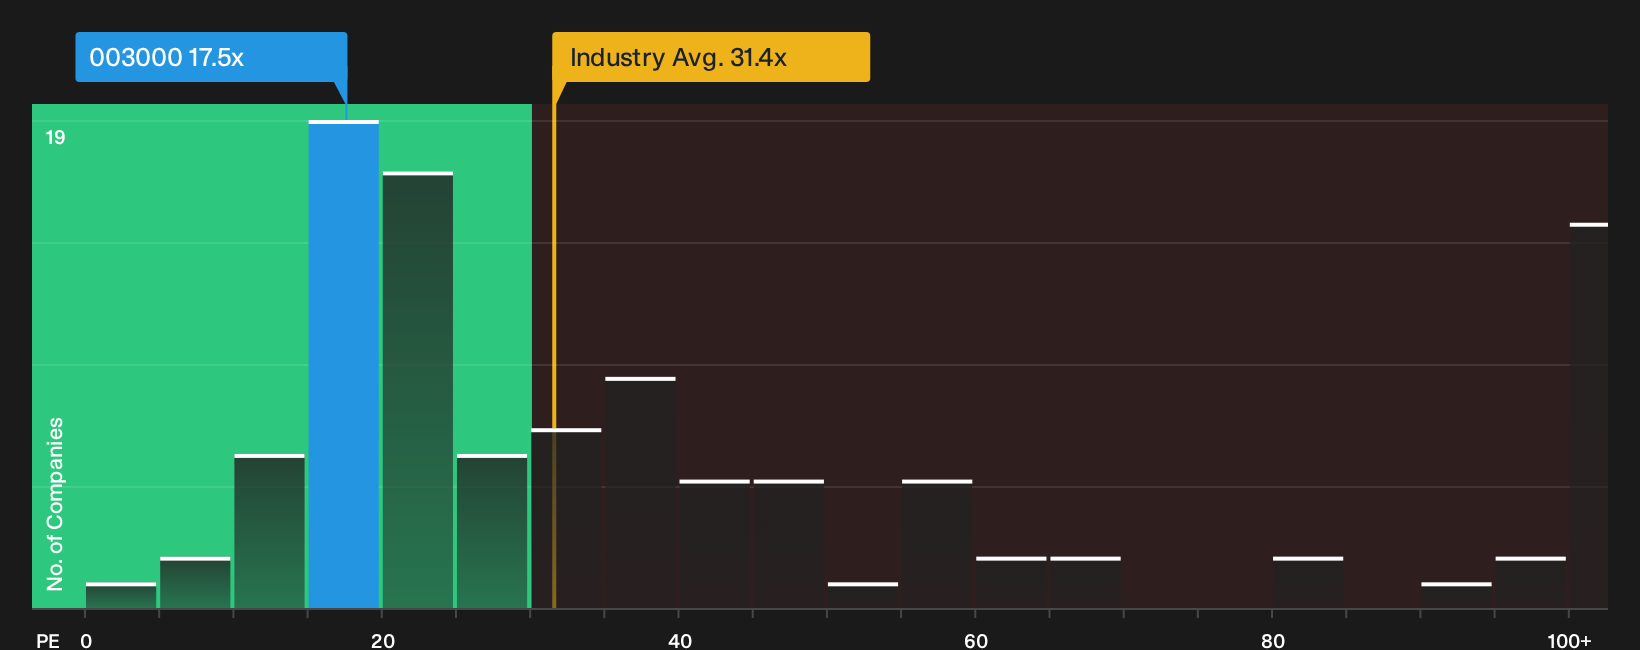Image resolution: width=1640 pixels, height=650 pixels.
Task: Click the blue 003000 17.5x label
Action: [211, 57]
